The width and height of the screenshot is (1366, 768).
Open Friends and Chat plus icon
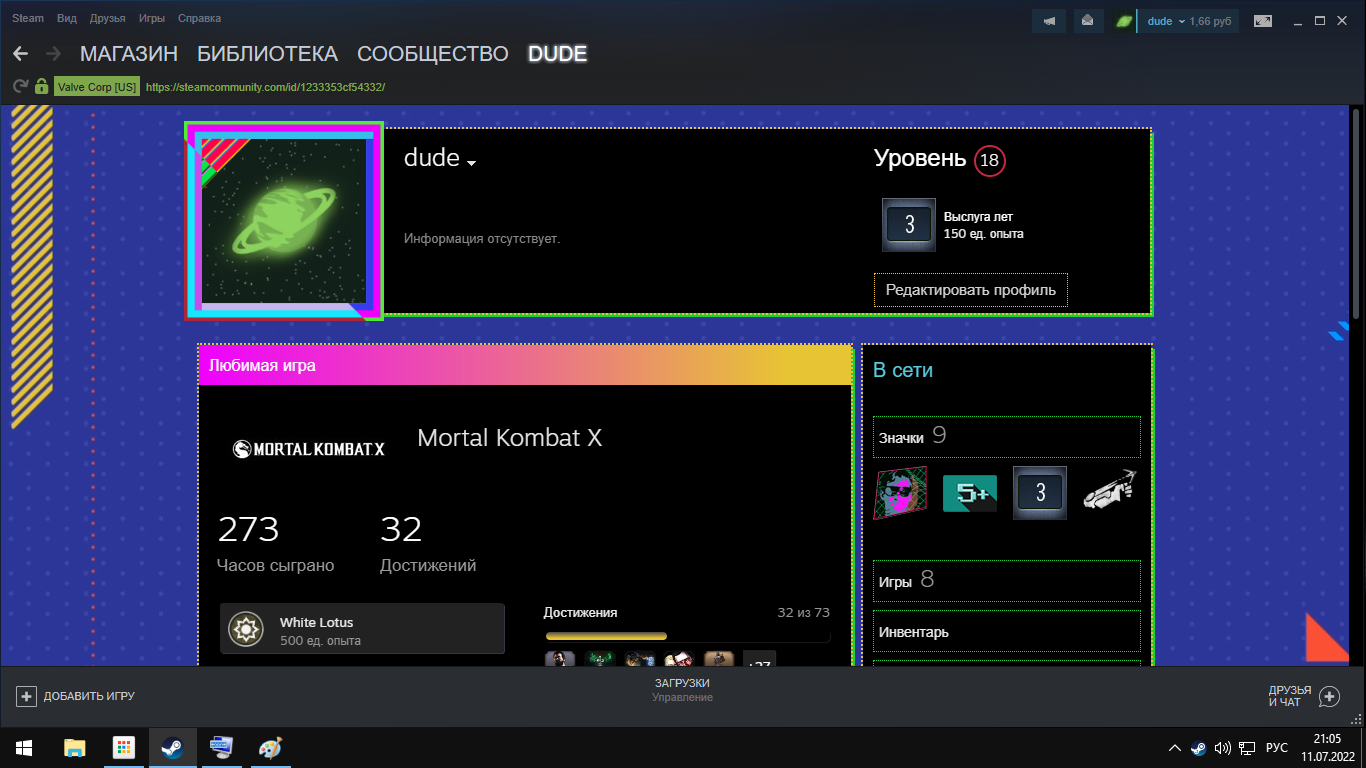coord(1329,696)
